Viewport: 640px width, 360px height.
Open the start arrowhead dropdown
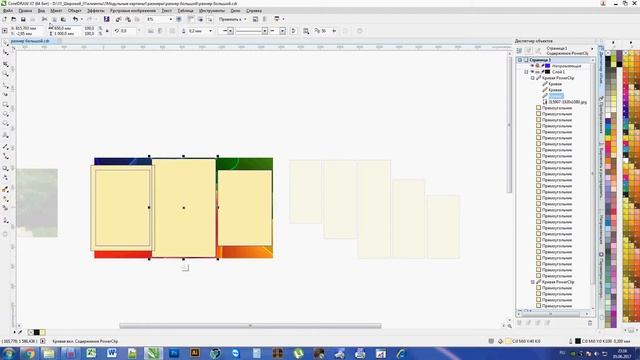coord(231,31)
